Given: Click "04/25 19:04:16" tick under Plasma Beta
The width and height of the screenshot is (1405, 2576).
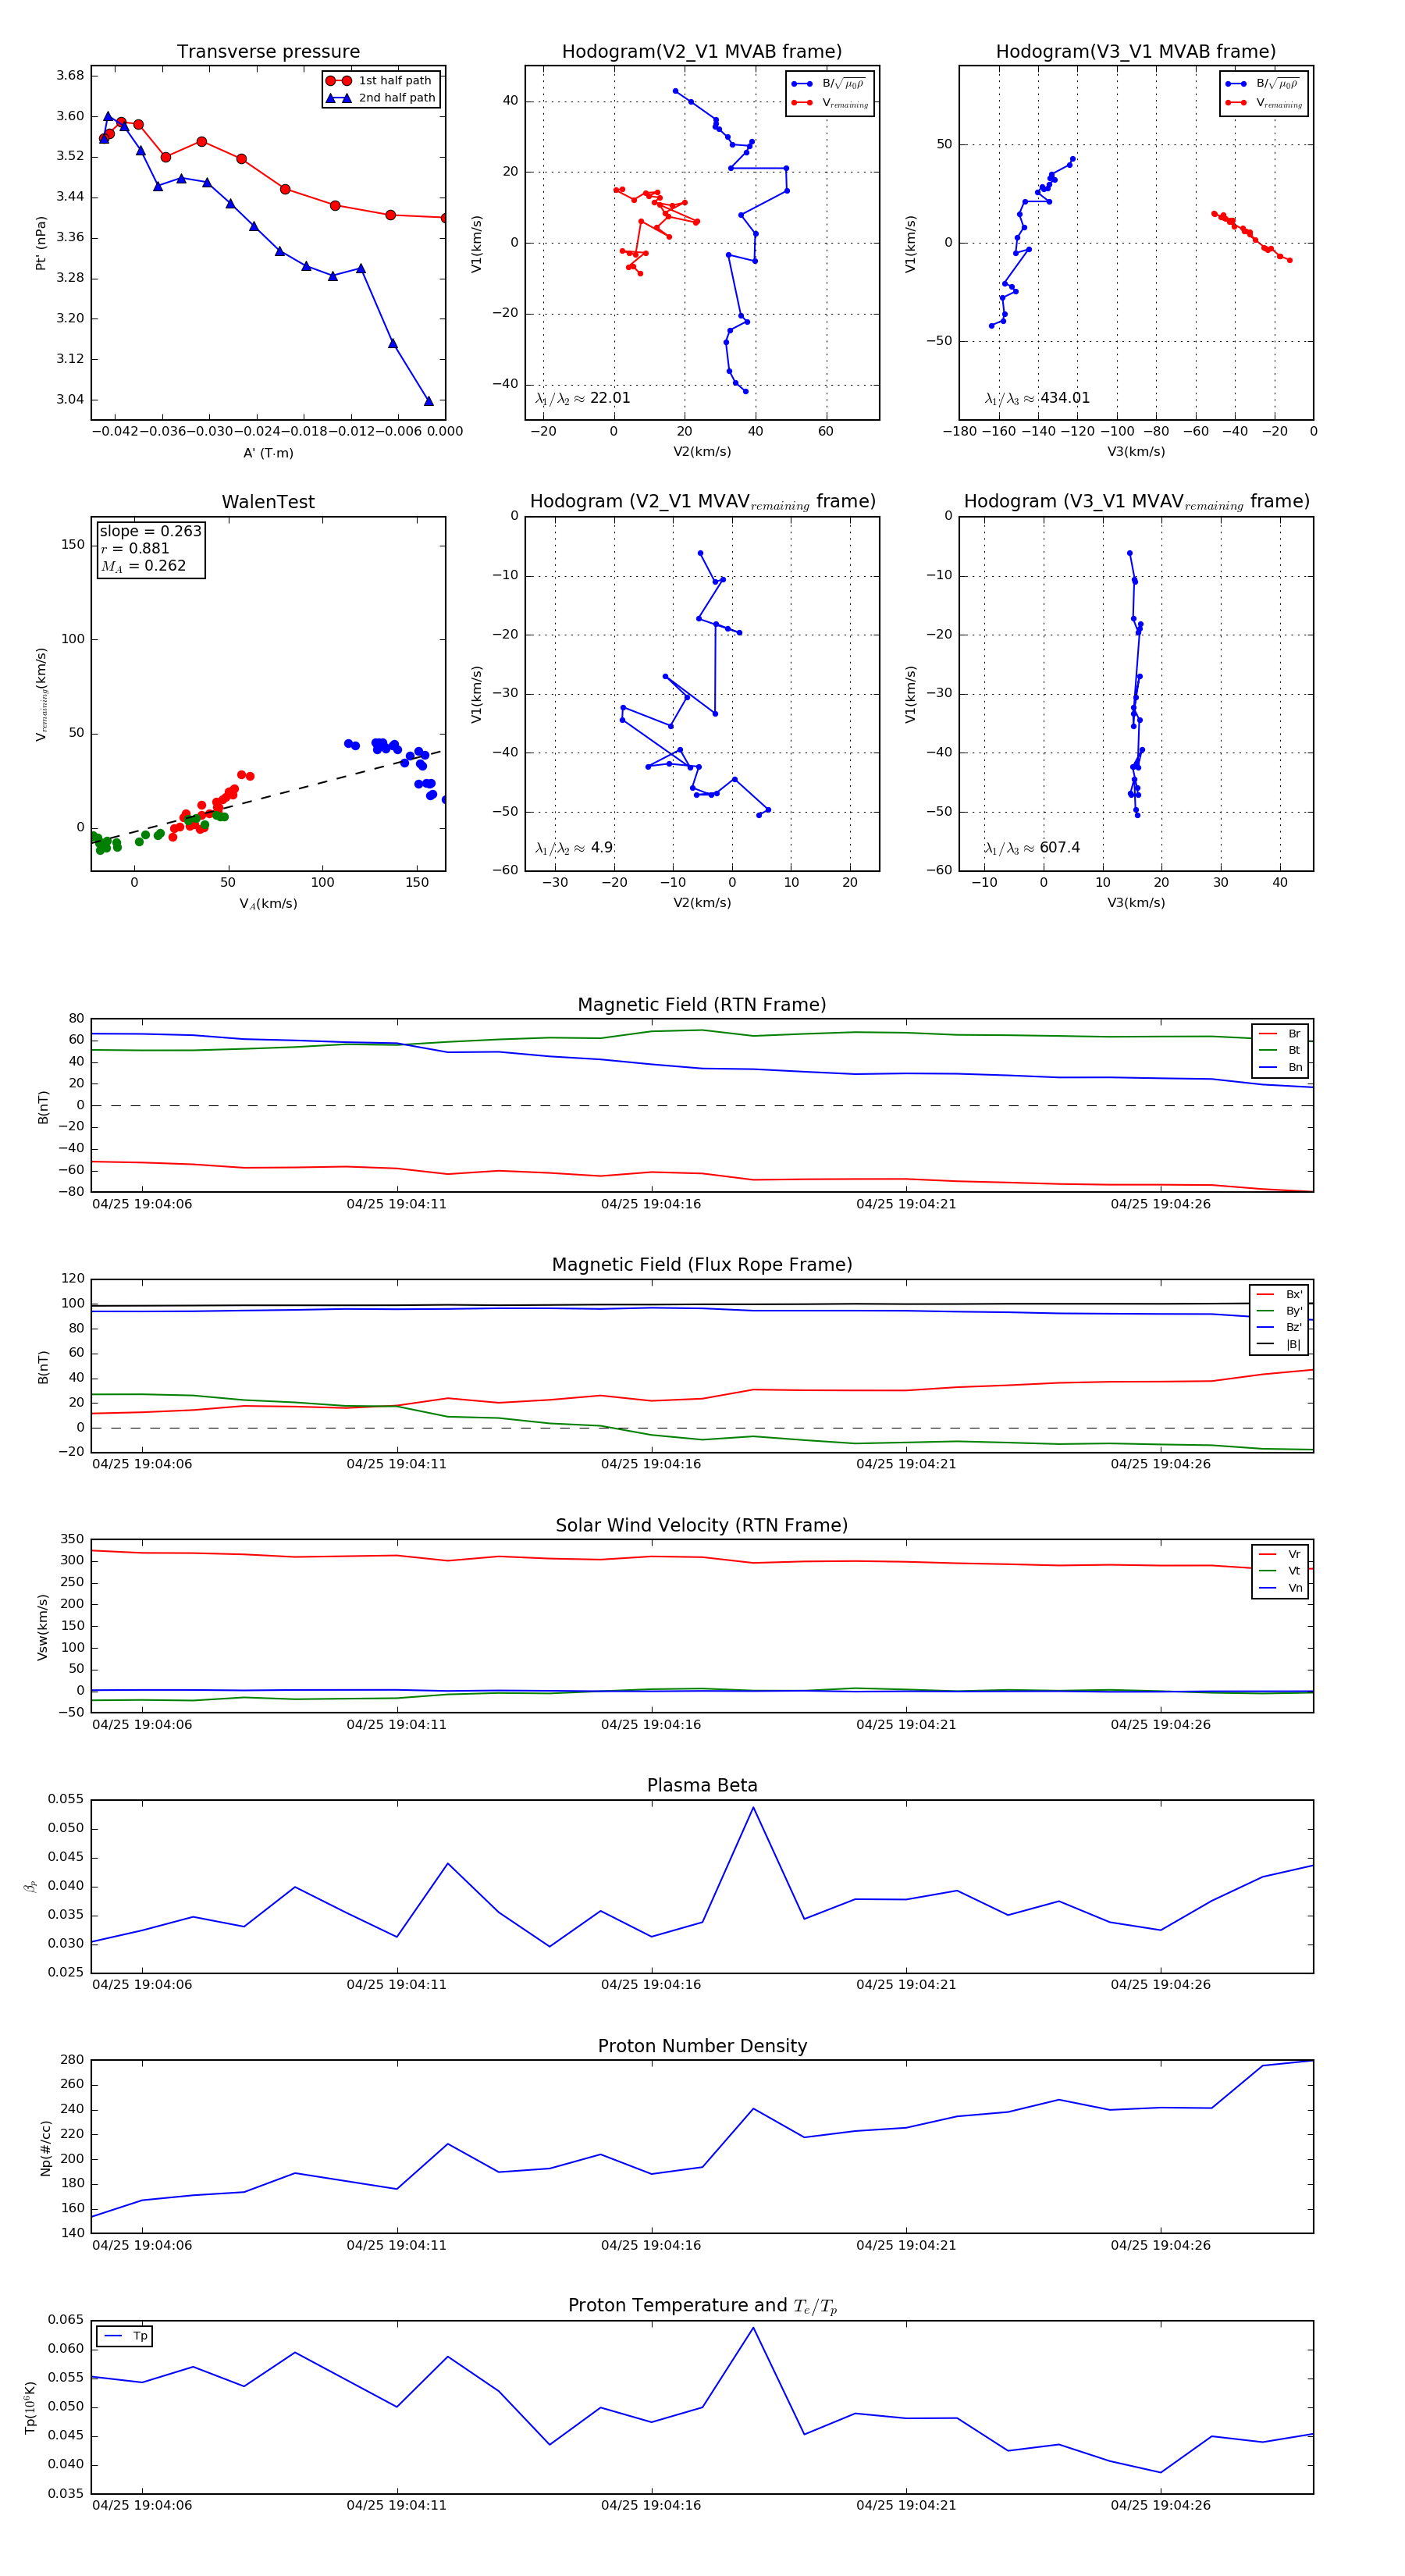Looking at the screenshot, I should pyautogui.click(x=651, y=1985).
